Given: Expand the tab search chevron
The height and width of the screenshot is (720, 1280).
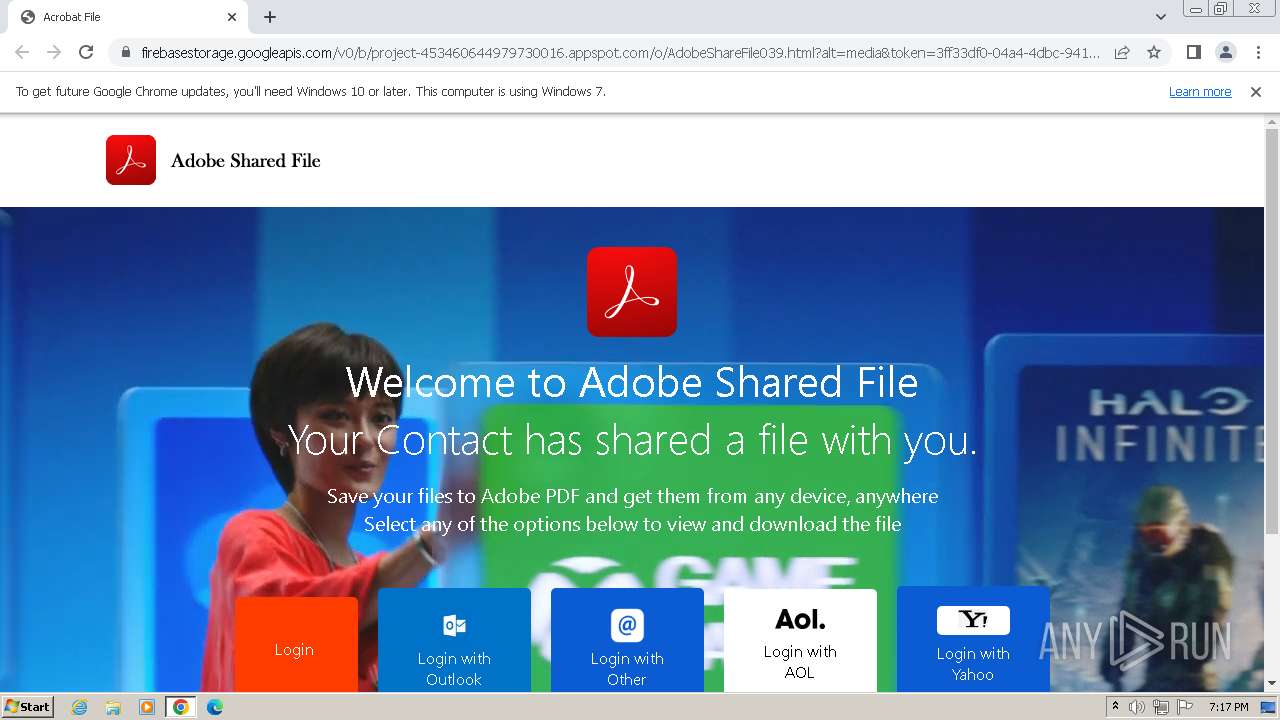Looking at the screenshot, I should point(1160,17).
